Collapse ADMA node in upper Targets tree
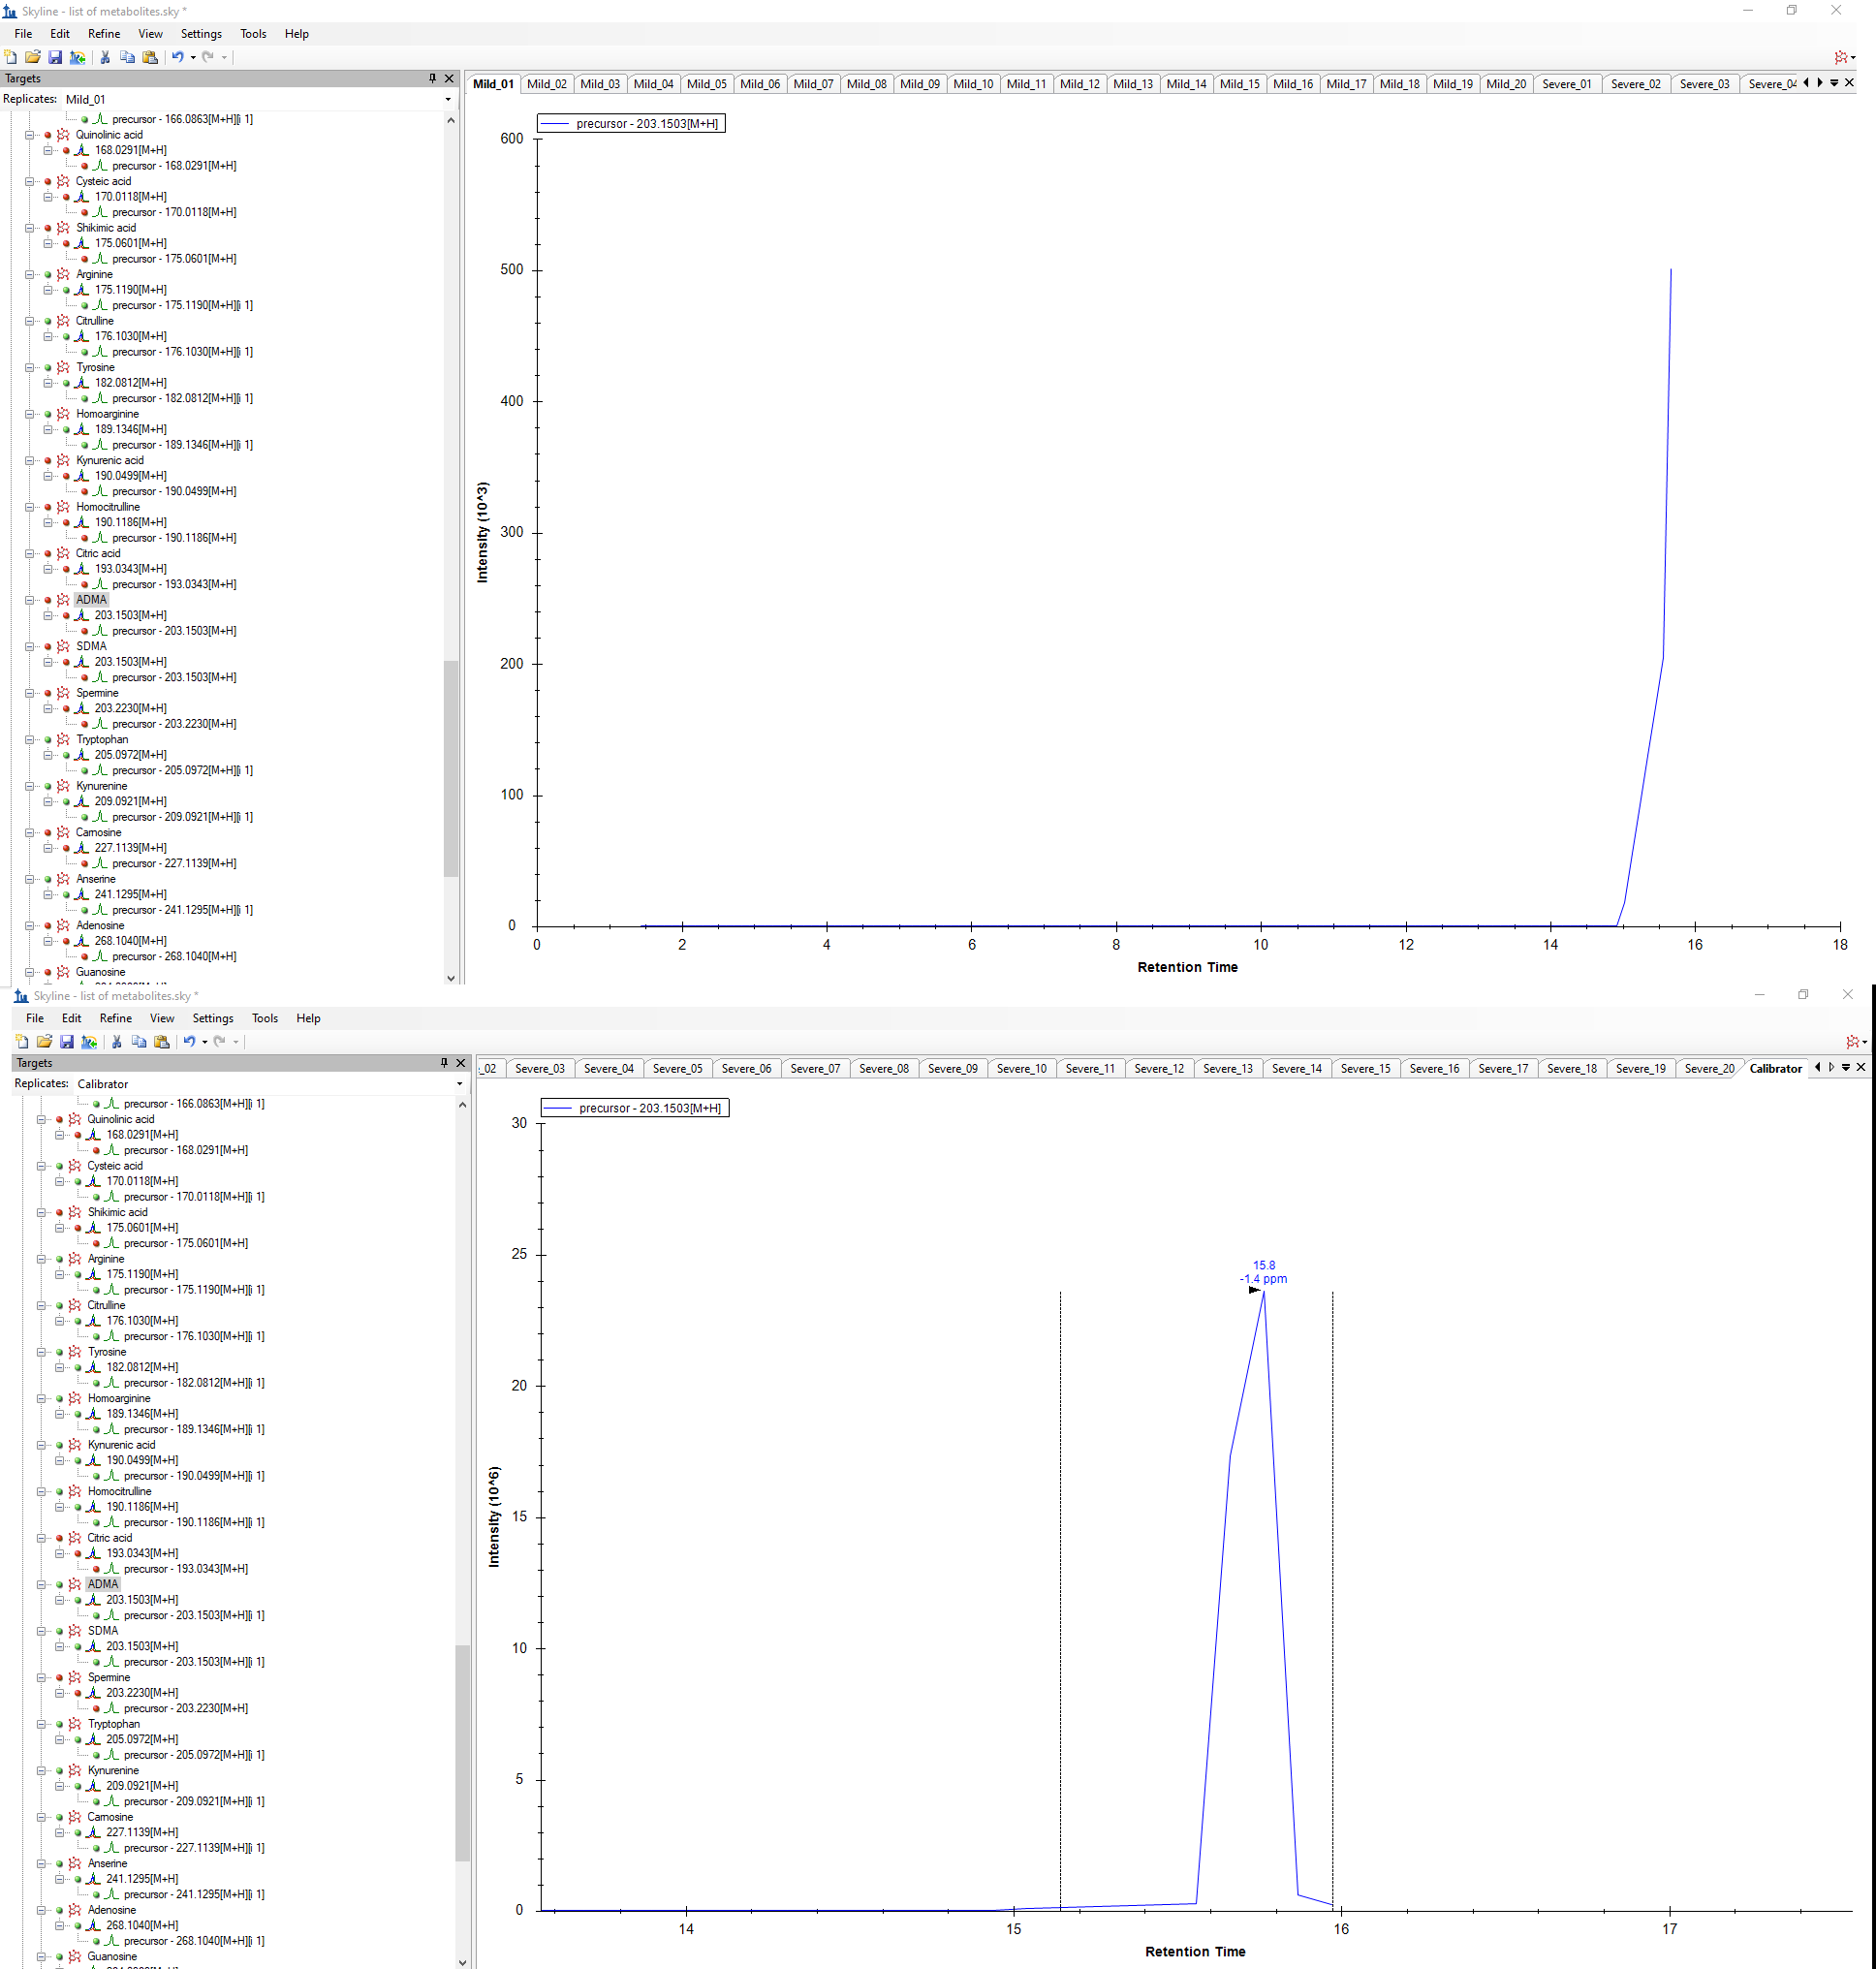This screenshot has width=1876, height=1969. pyautogui.click(x=30, y=600)
